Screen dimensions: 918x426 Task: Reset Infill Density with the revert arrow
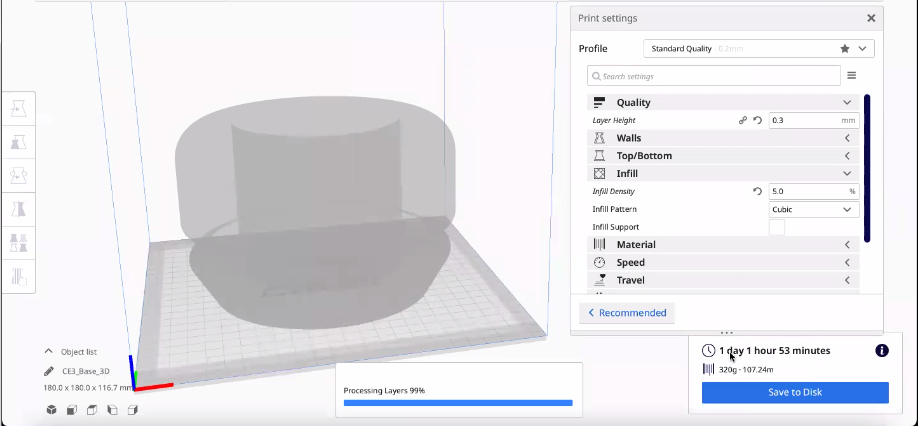coord(758,191)
